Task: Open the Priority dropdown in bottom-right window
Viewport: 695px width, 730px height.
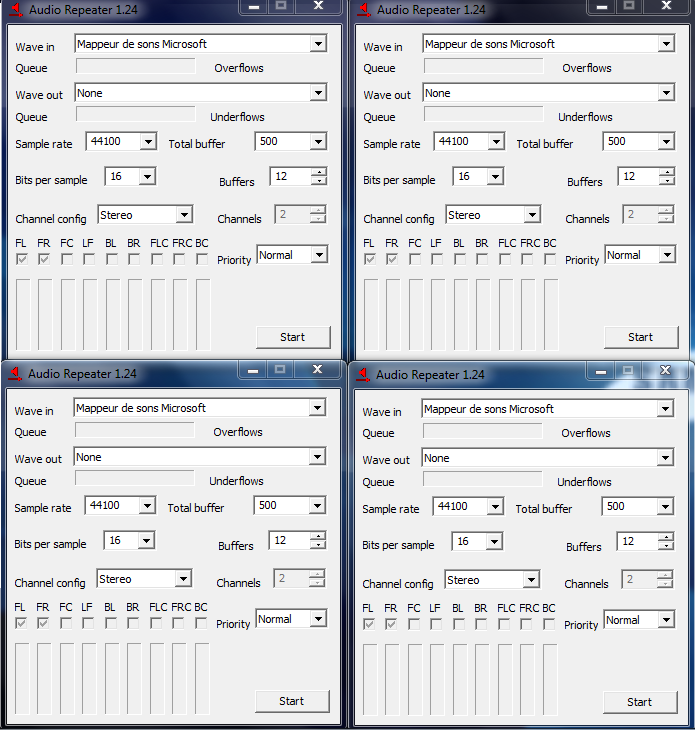Action: point(667,620)
